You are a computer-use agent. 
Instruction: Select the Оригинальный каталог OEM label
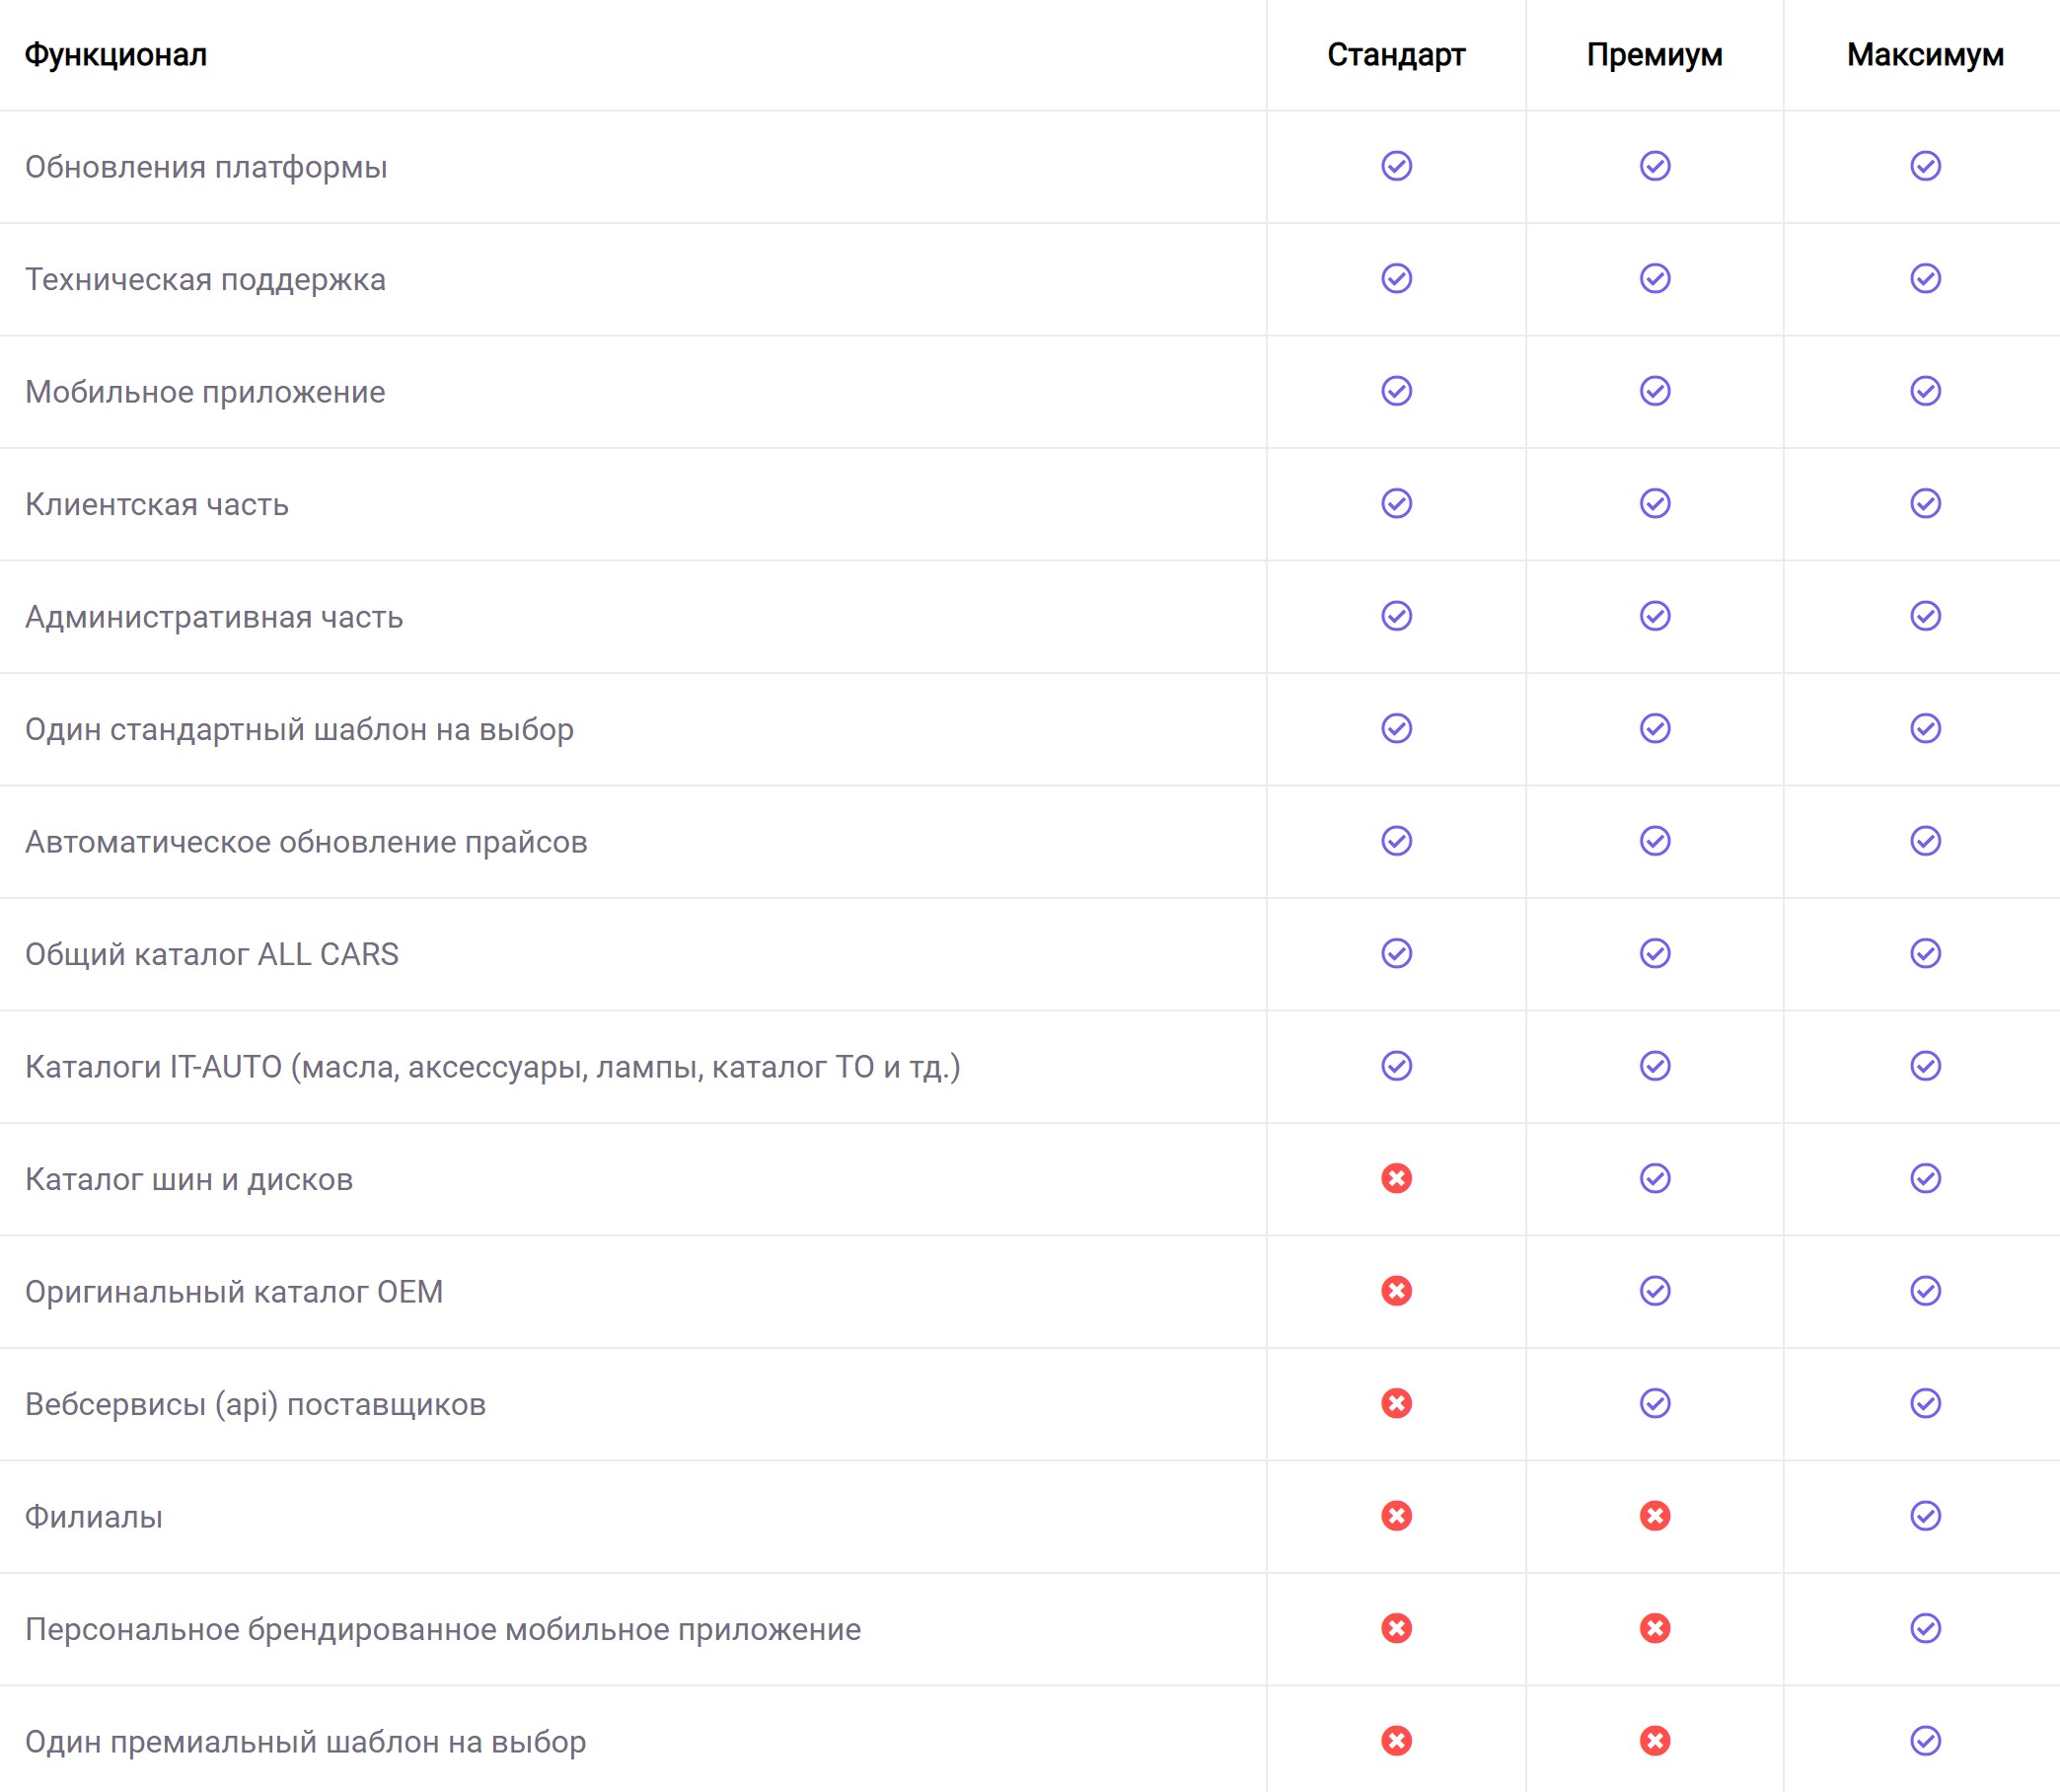point(234,1292)
